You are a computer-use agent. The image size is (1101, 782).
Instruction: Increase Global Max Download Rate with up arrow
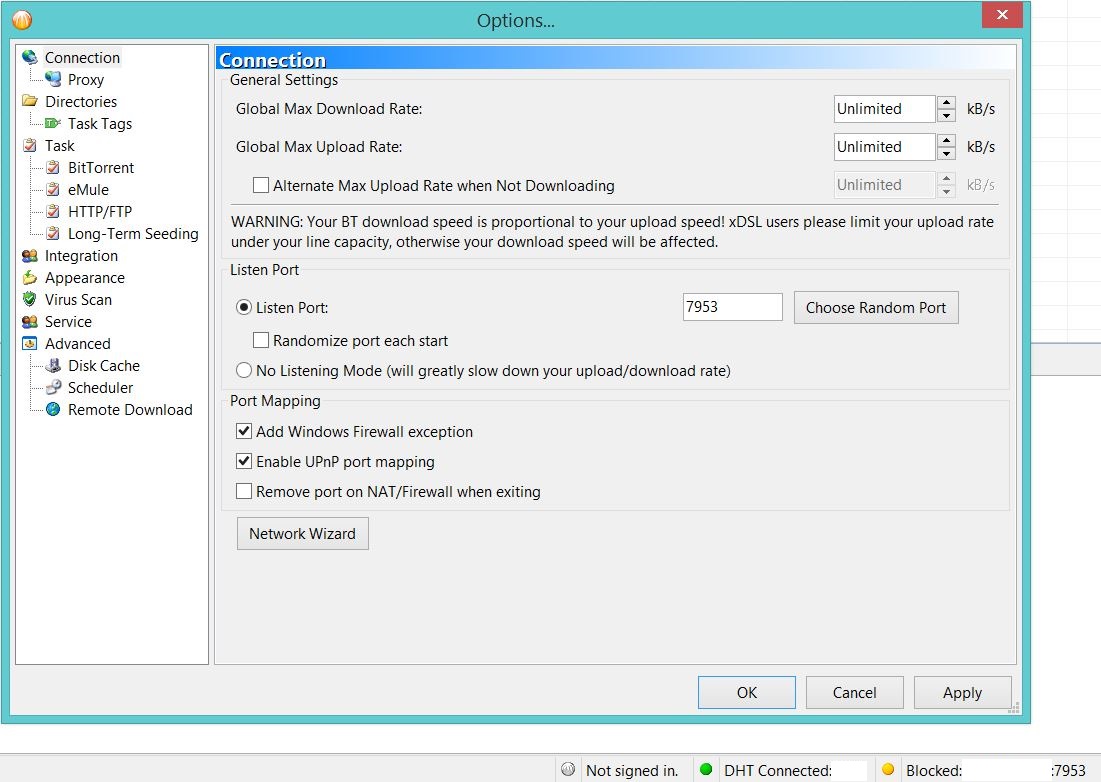coord(946,103)
